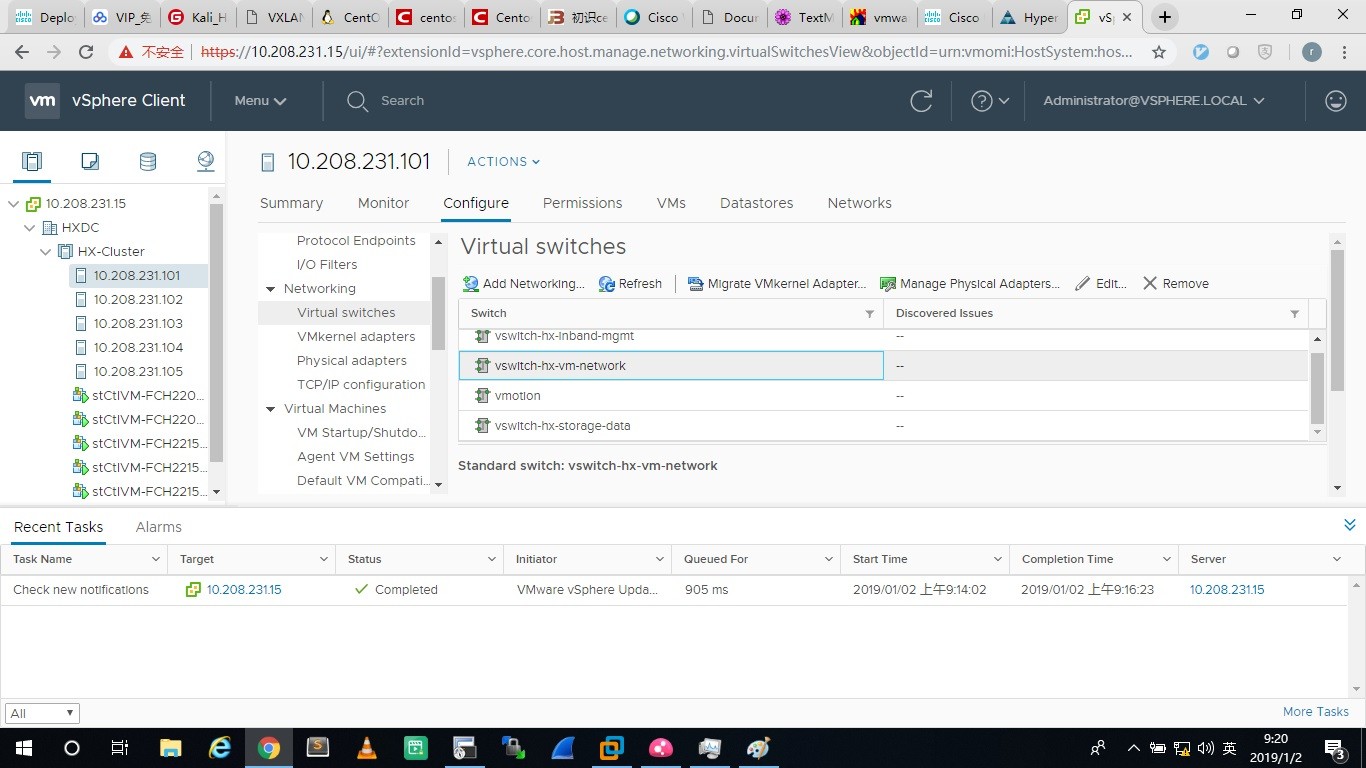Select the vmotion switch row

click(883, 396)
